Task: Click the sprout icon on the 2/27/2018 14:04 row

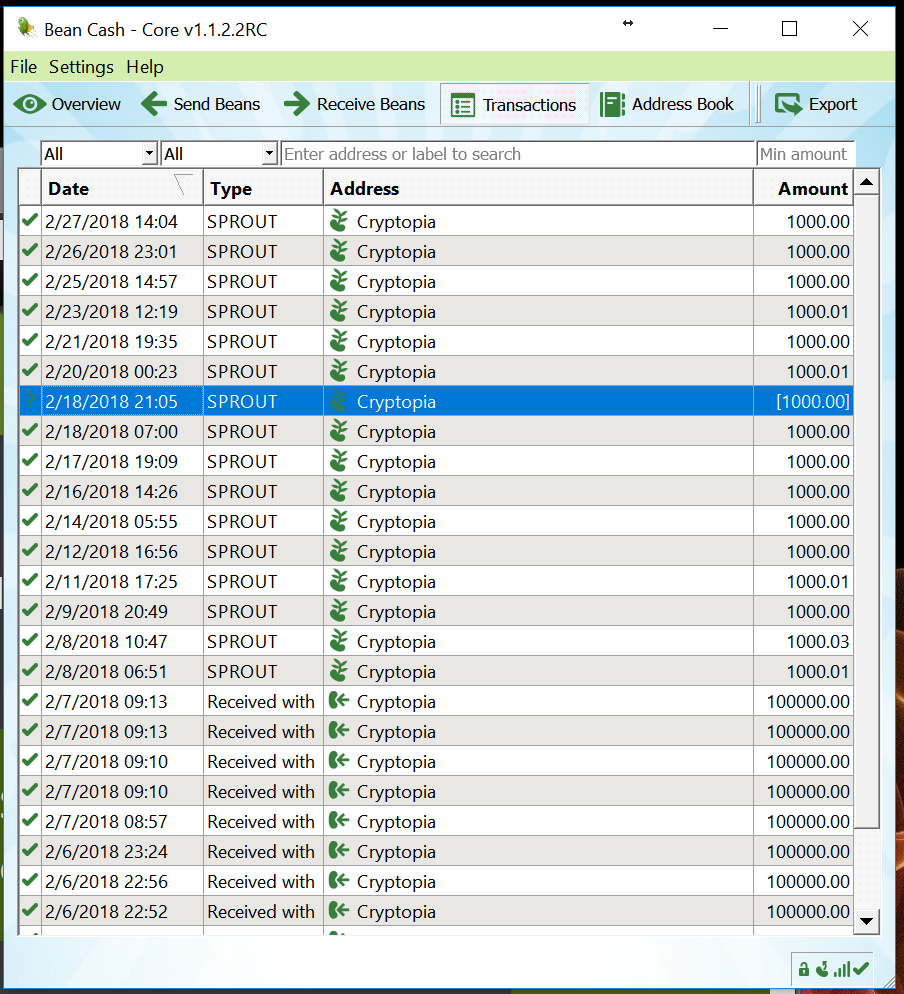Action: pyautogui.click(x=339, y=221)
